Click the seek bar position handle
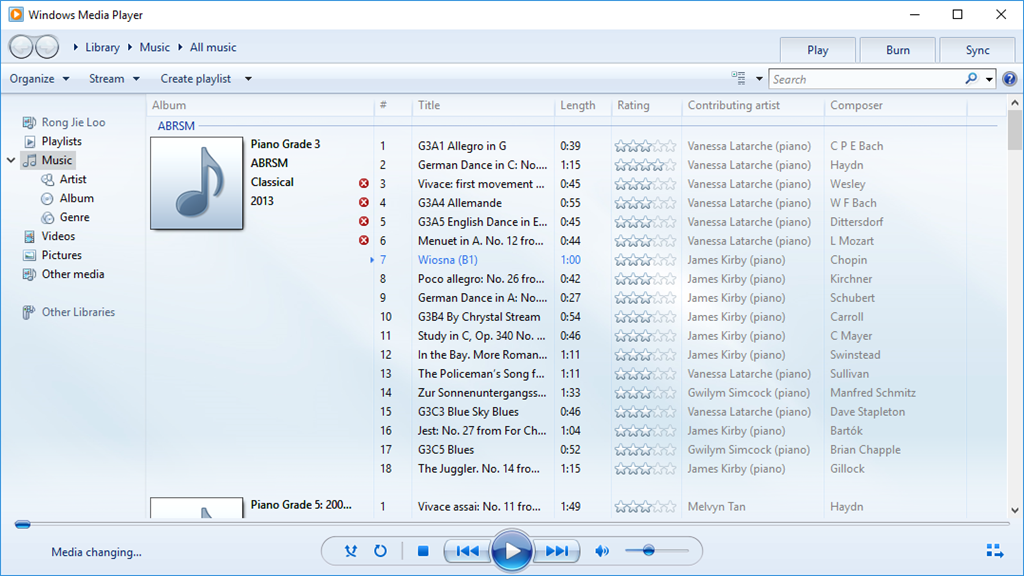1024x576 pixels. 23,524
